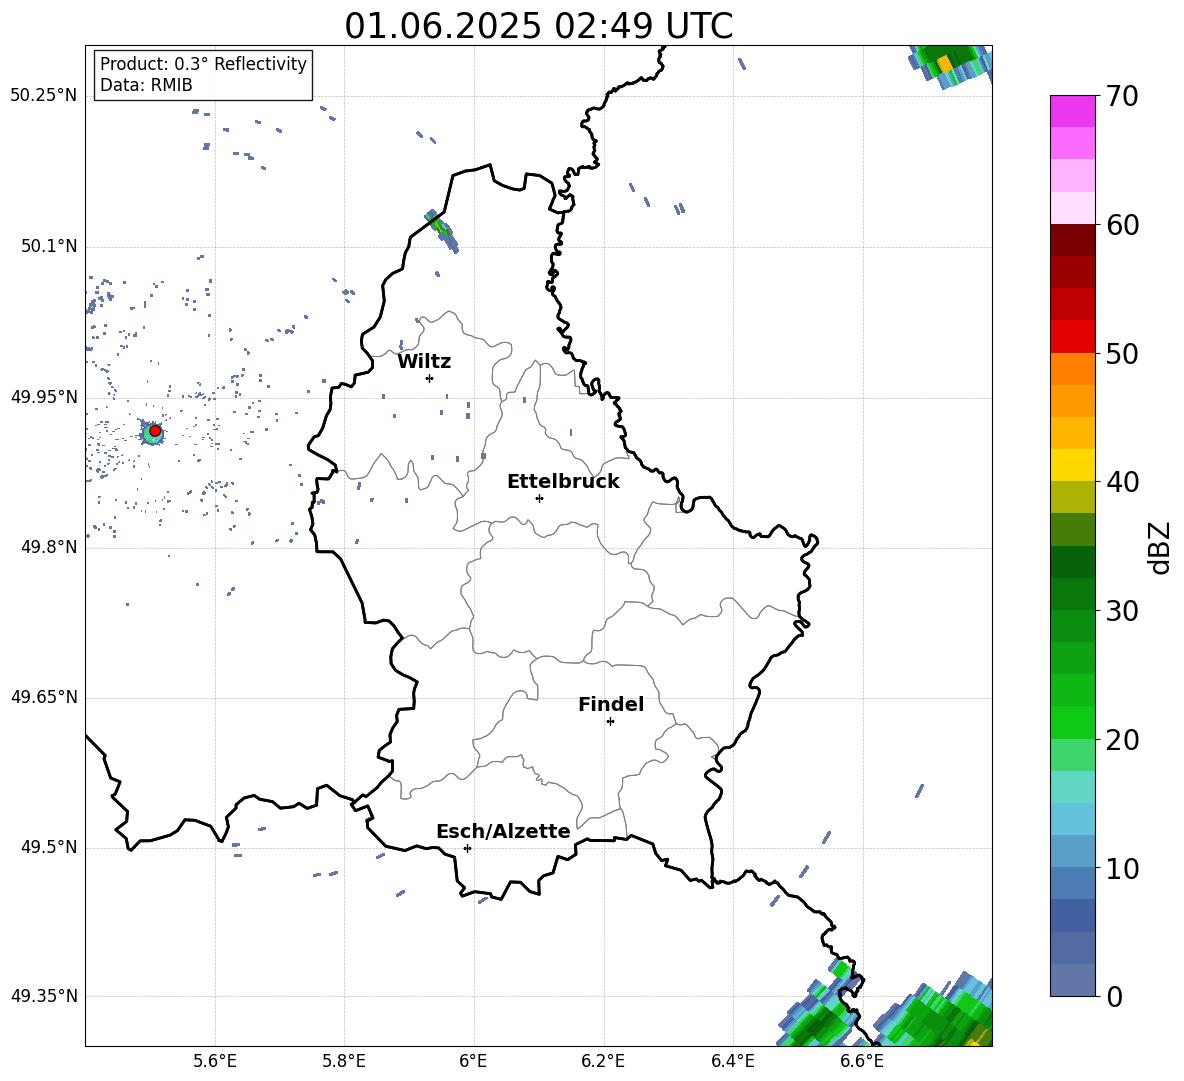Click the yellow colorbar segment at 40
The image size is (1184, 1081).
pyautogui.click(x=1072, y=465)
